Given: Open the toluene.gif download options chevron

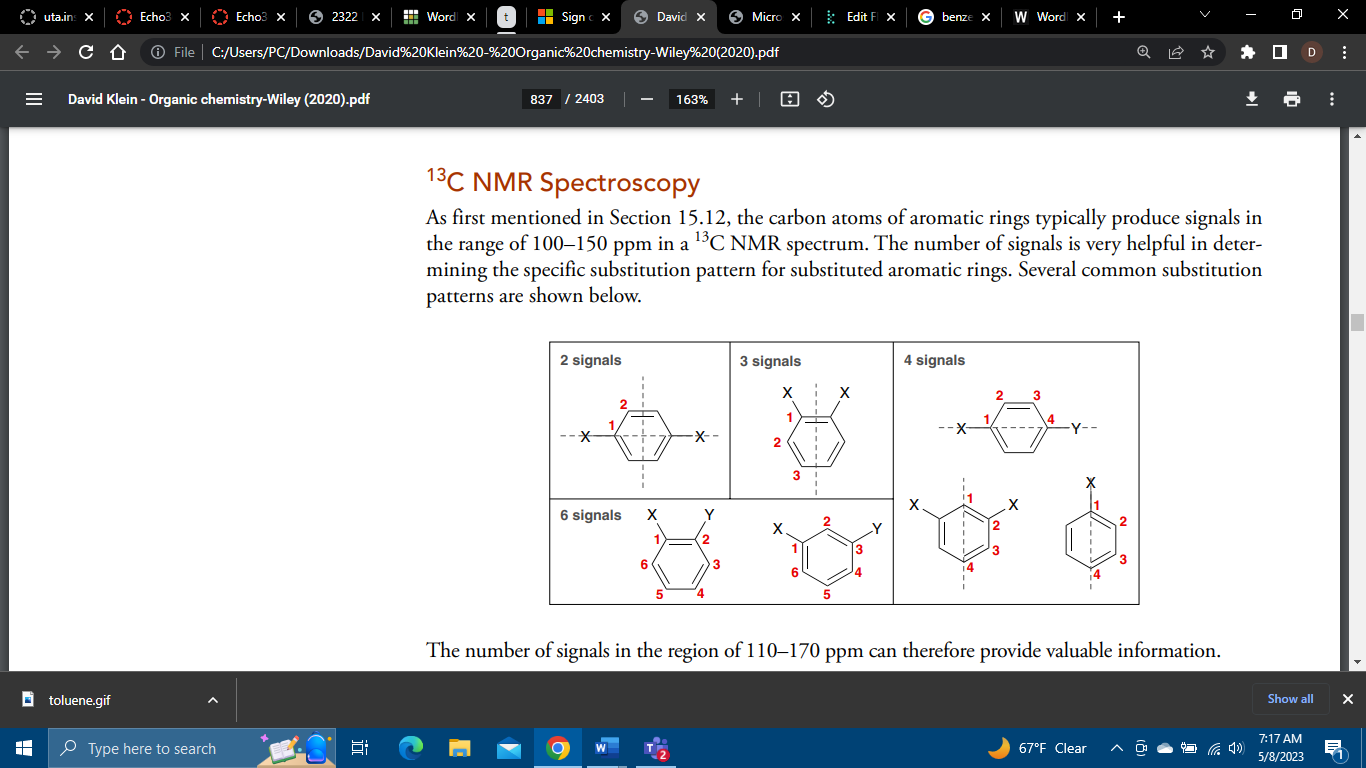Looking at the screenshot, I should pyautogui.click(x=212, y=700).
